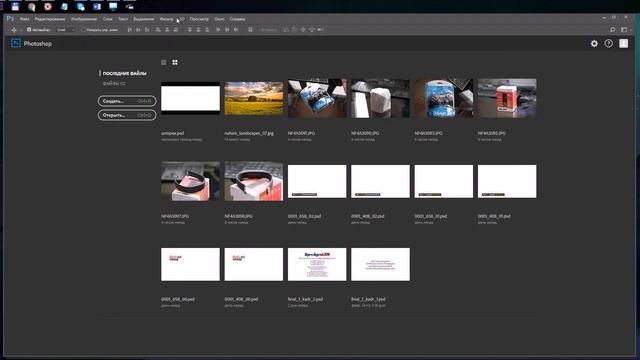The image size is (640, 360).
Task: Click the Auto-Align Layers icon
Action: tap(250, 30)
